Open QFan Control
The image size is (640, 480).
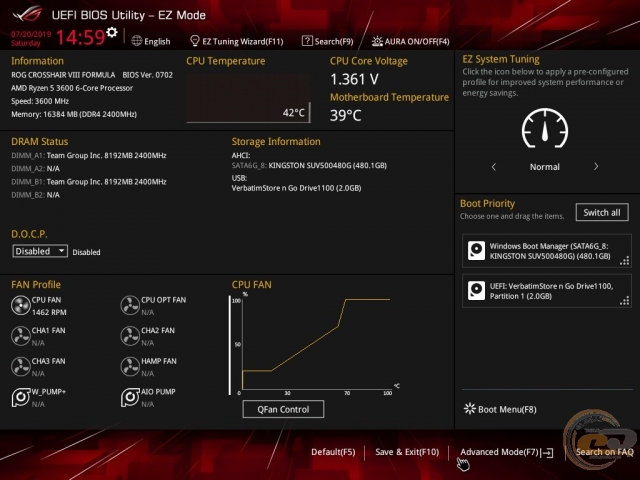click(283, 409)
